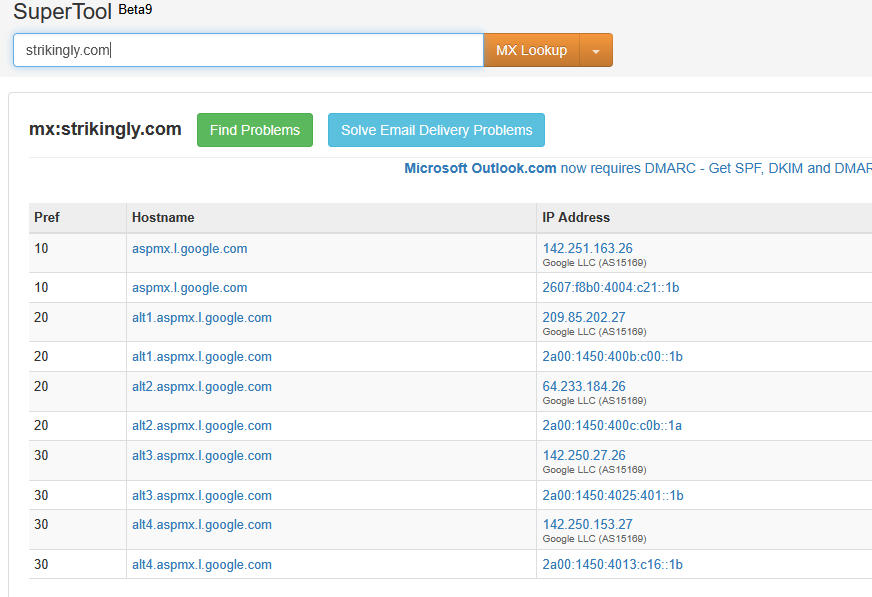Open IPv6 address 2607:f8b0:4004:c21::1b
The width and height of the screenshot is (872, 597).
[x=611, y=287]
